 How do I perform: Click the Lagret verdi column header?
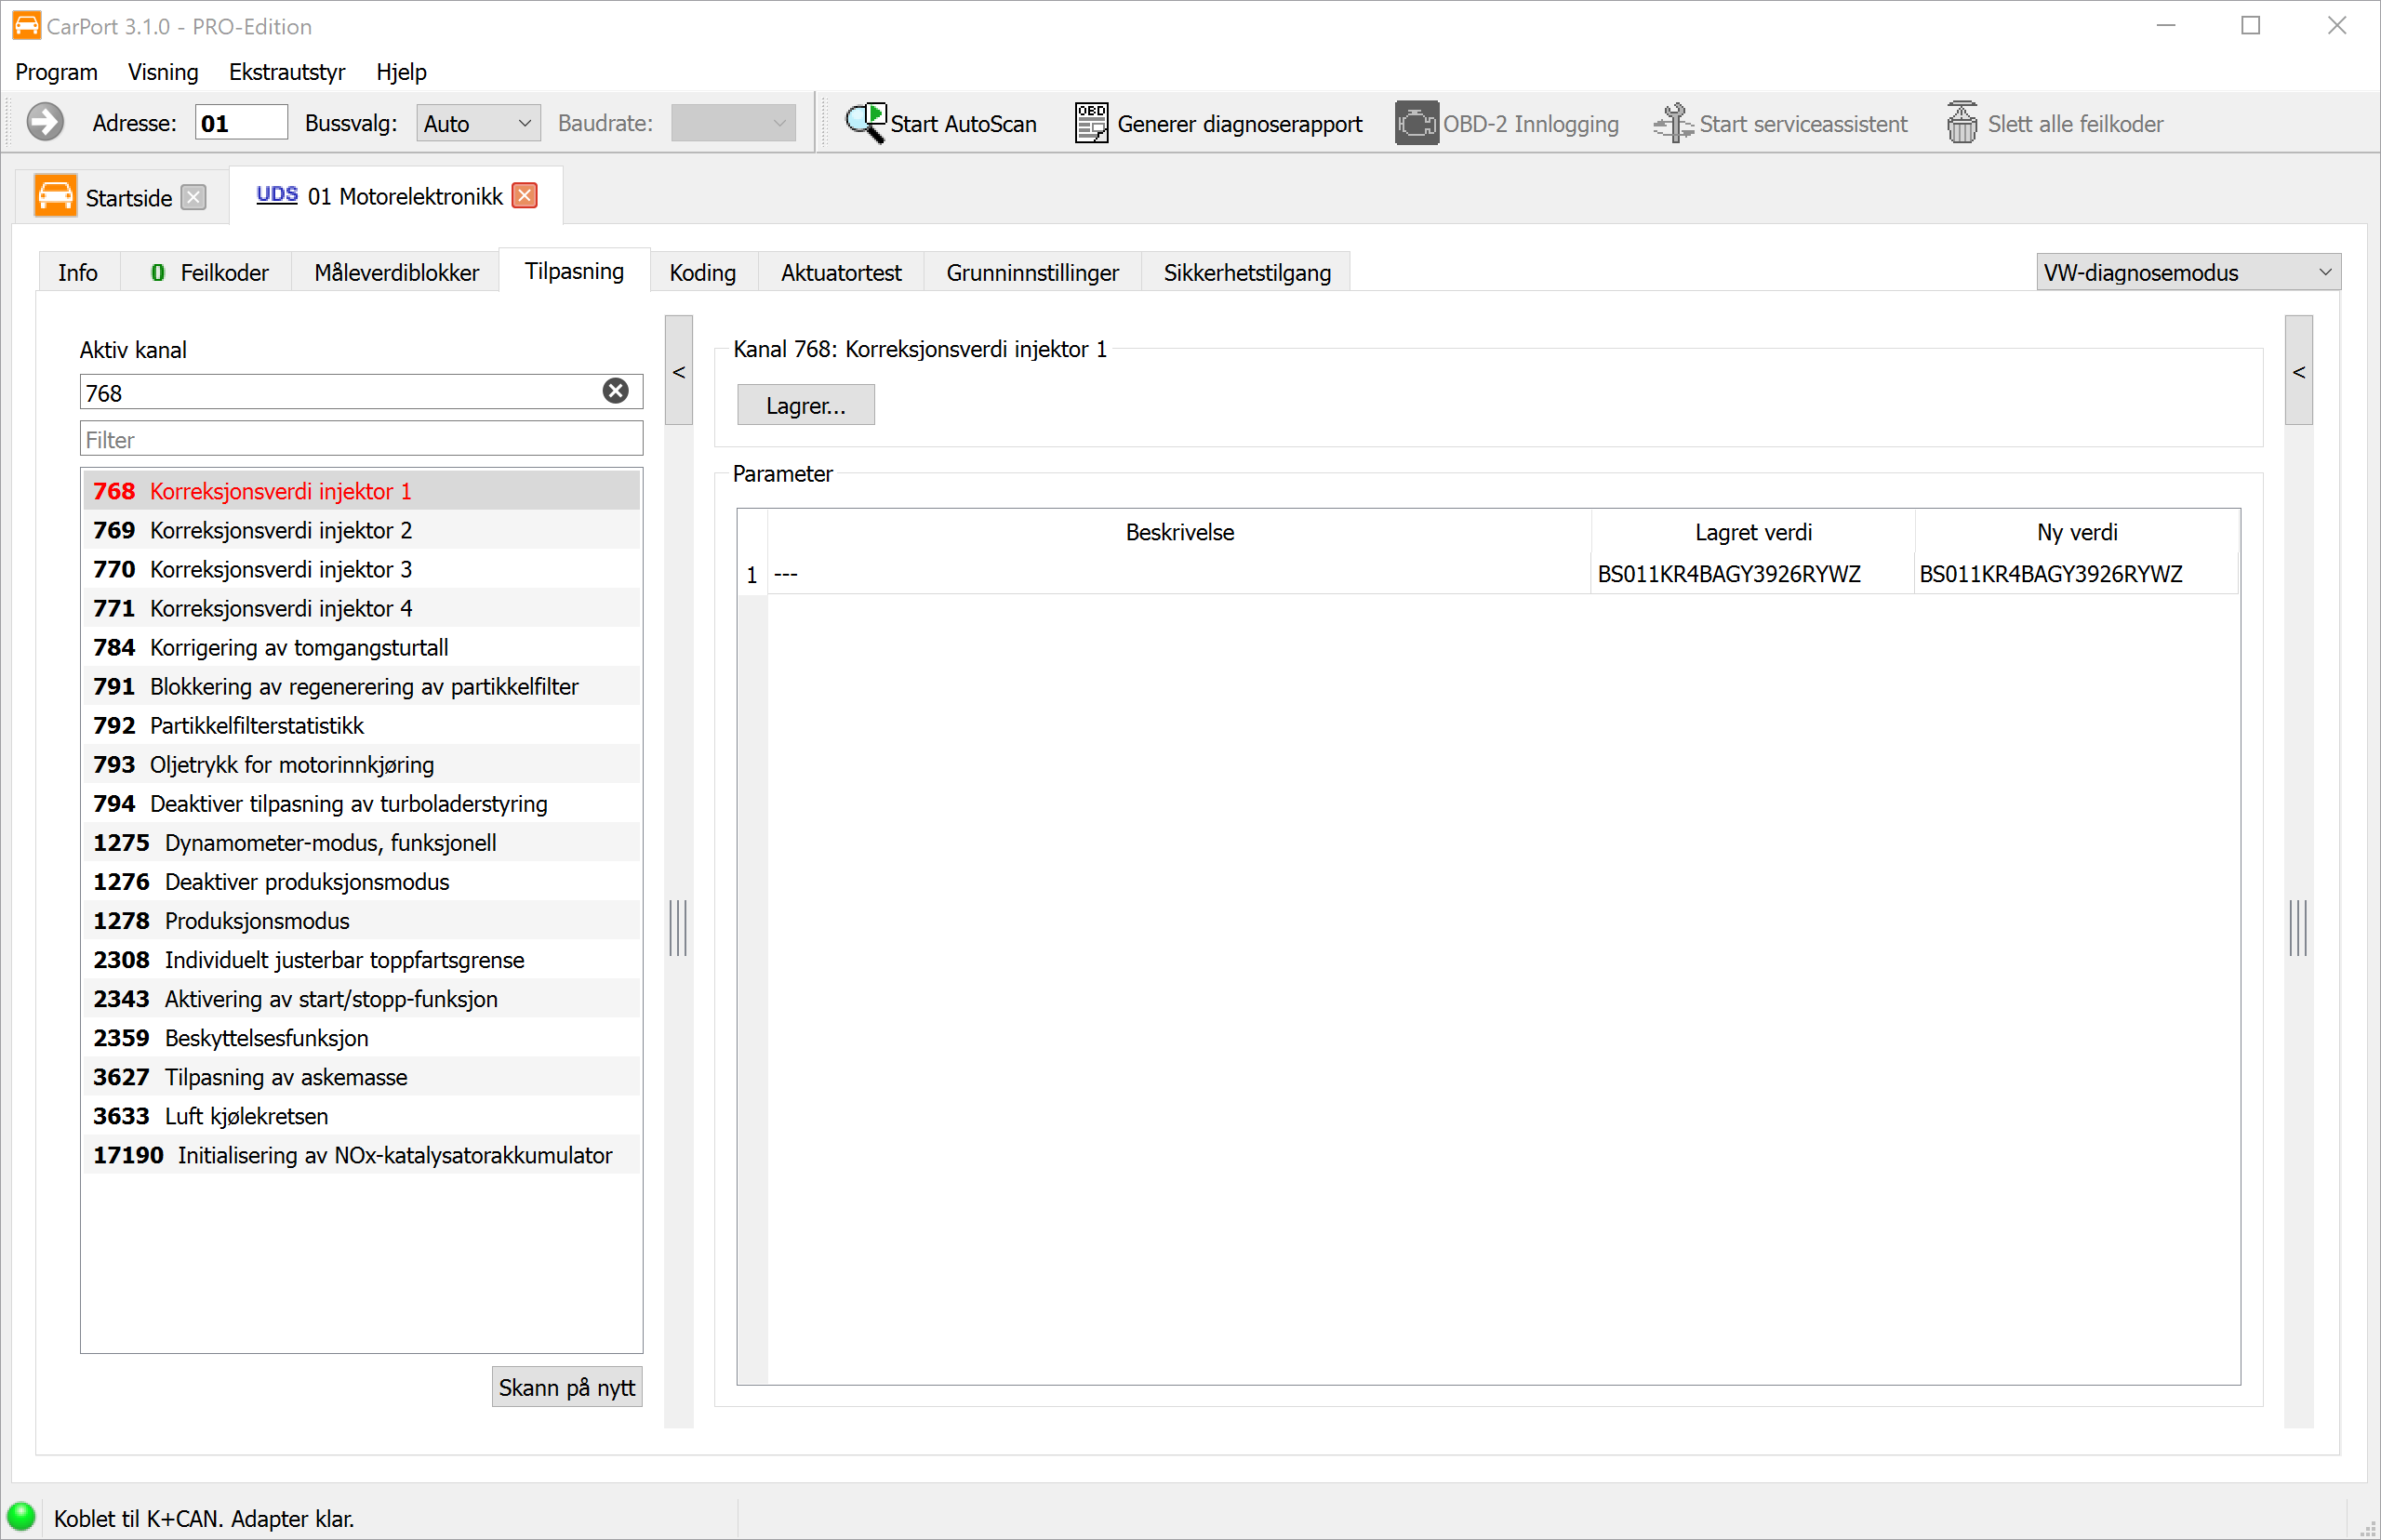coord(1752,532)
